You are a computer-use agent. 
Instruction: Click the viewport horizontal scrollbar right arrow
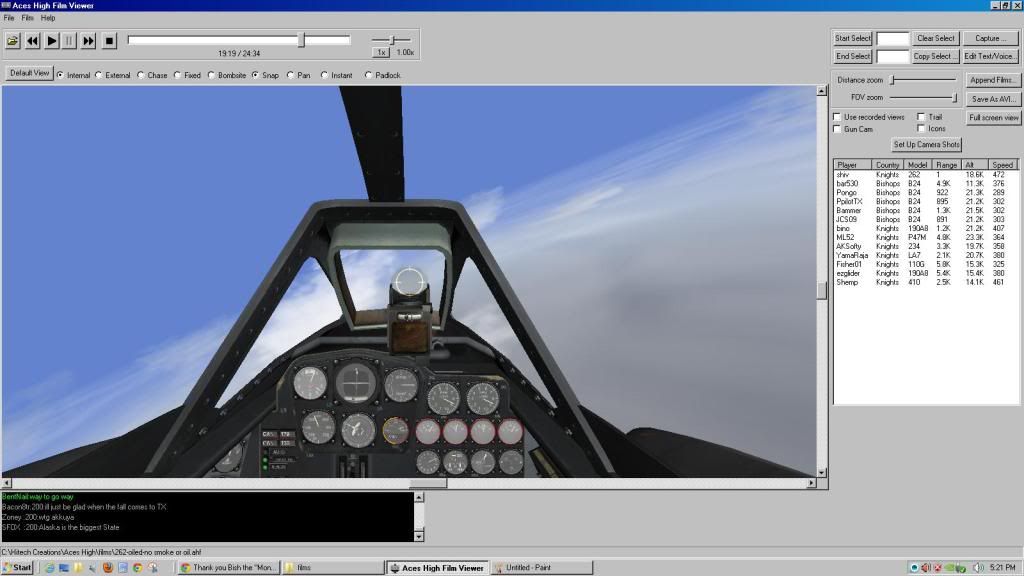tap(811, 483)
